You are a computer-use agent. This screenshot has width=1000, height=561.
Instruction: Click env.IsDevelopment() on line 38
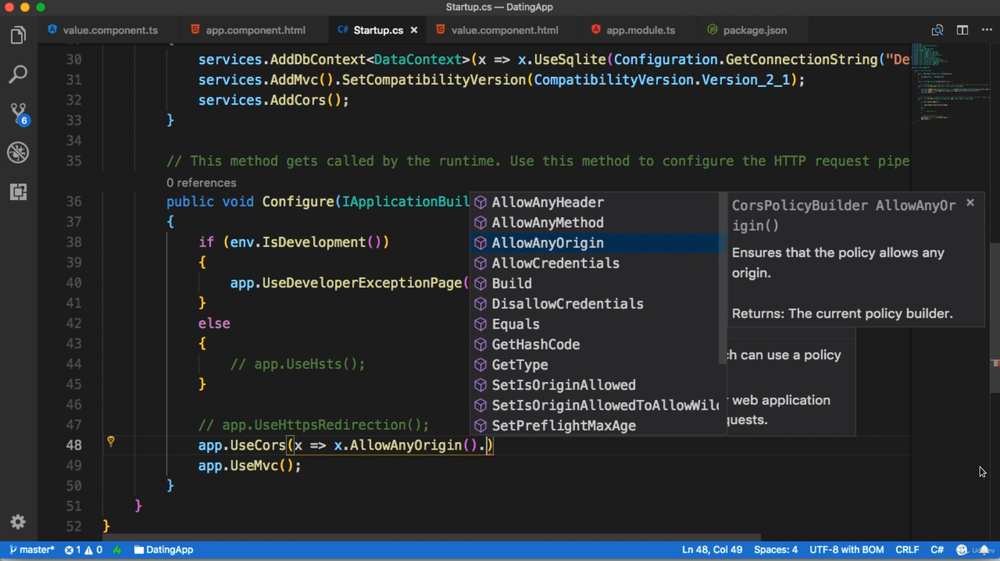[x=305, y=242]
